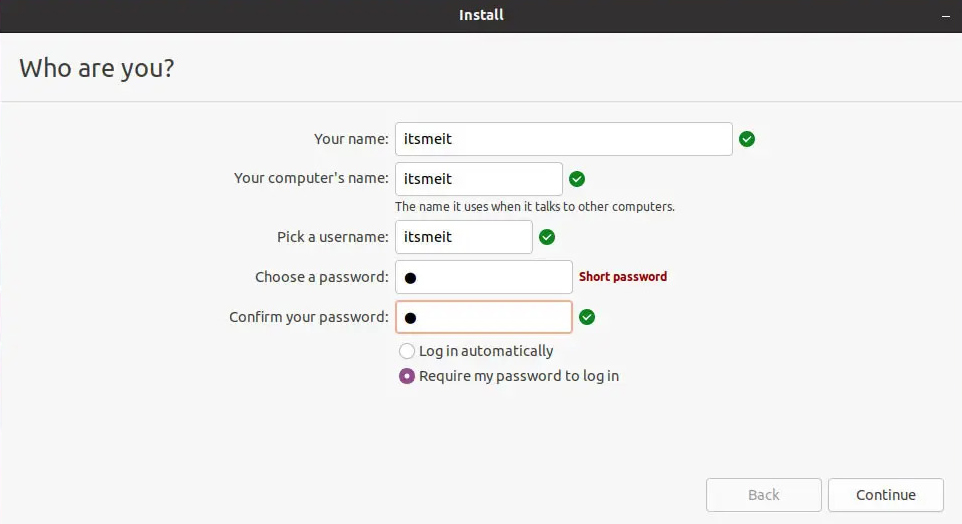Screen dimensions: 962x524
Task: Select "Require my password to log in" radio
Action: coord(407,377)
